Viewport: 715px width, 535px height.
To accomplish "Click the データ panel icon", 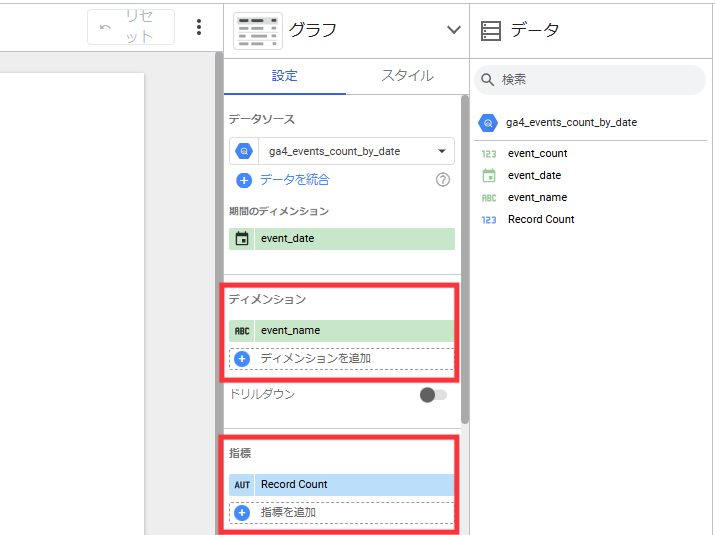I will click(491, 31).
